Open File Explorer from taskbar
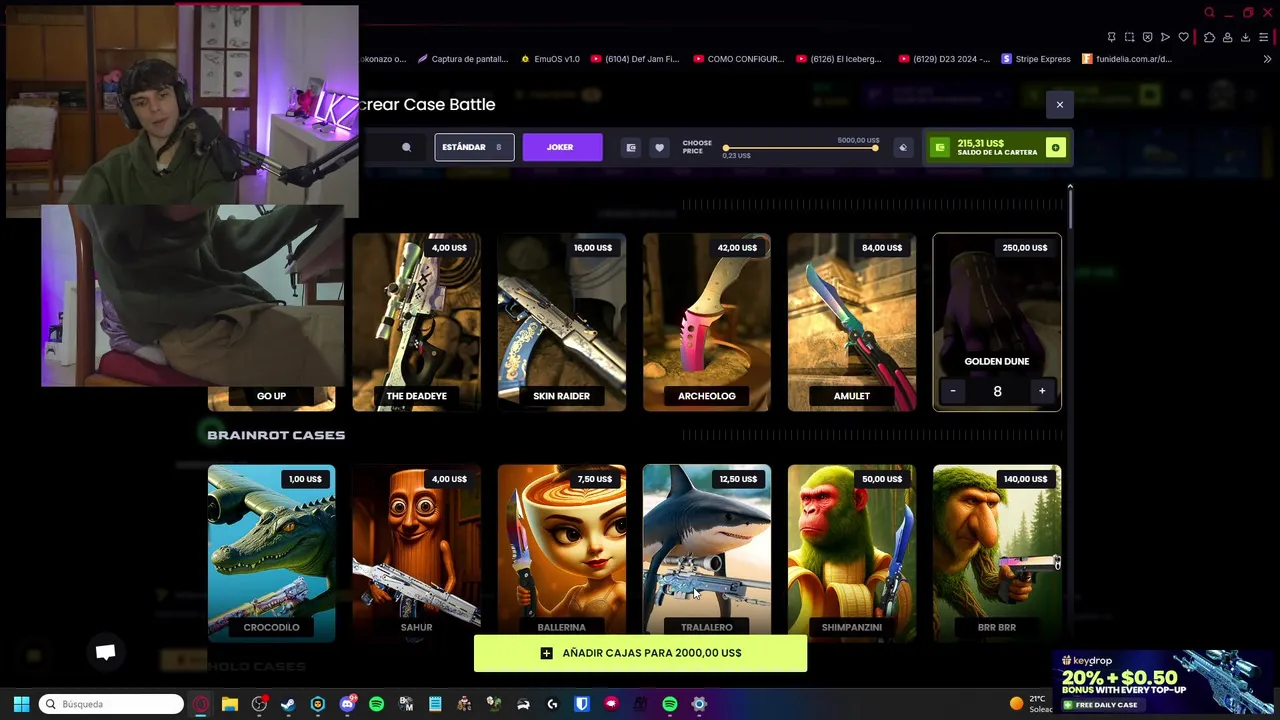This screenshot has height=720, width=1280. pyautogui.click(x=230, y=704)
